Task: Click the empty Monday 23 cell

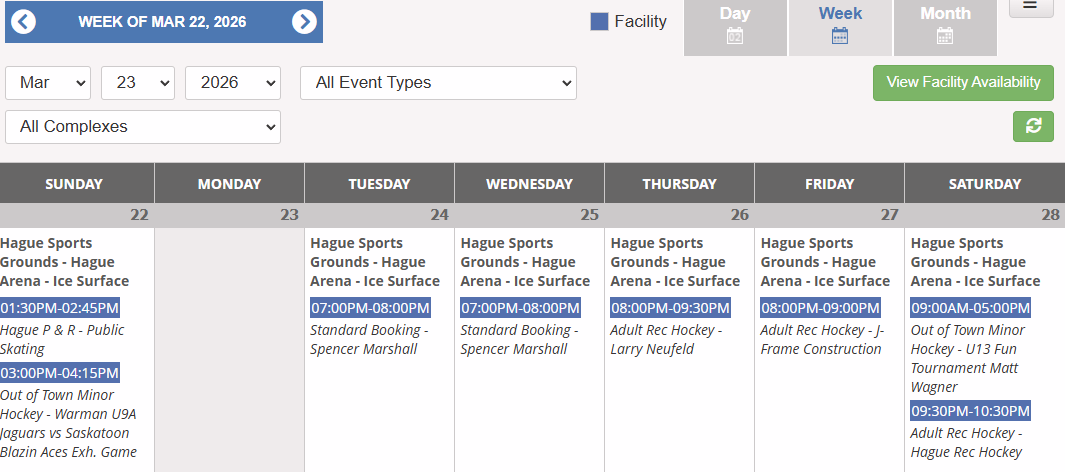Action: [x=229, y=340]
